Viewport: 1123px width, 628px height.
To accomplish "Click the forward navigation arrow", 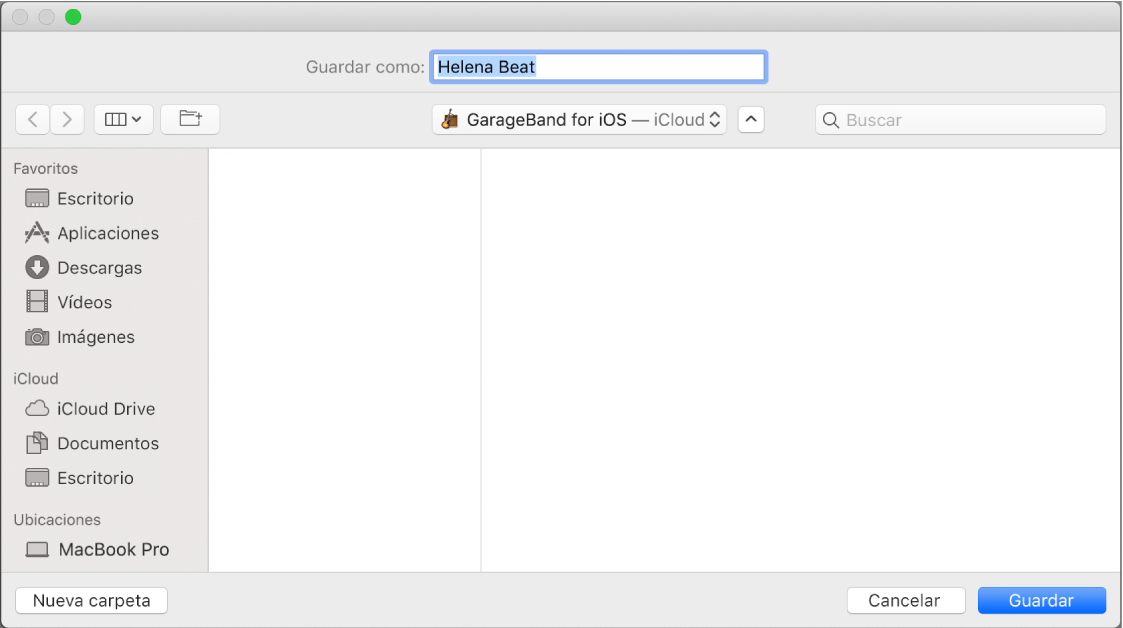I will pyautogui.click(x=67, y=120).
